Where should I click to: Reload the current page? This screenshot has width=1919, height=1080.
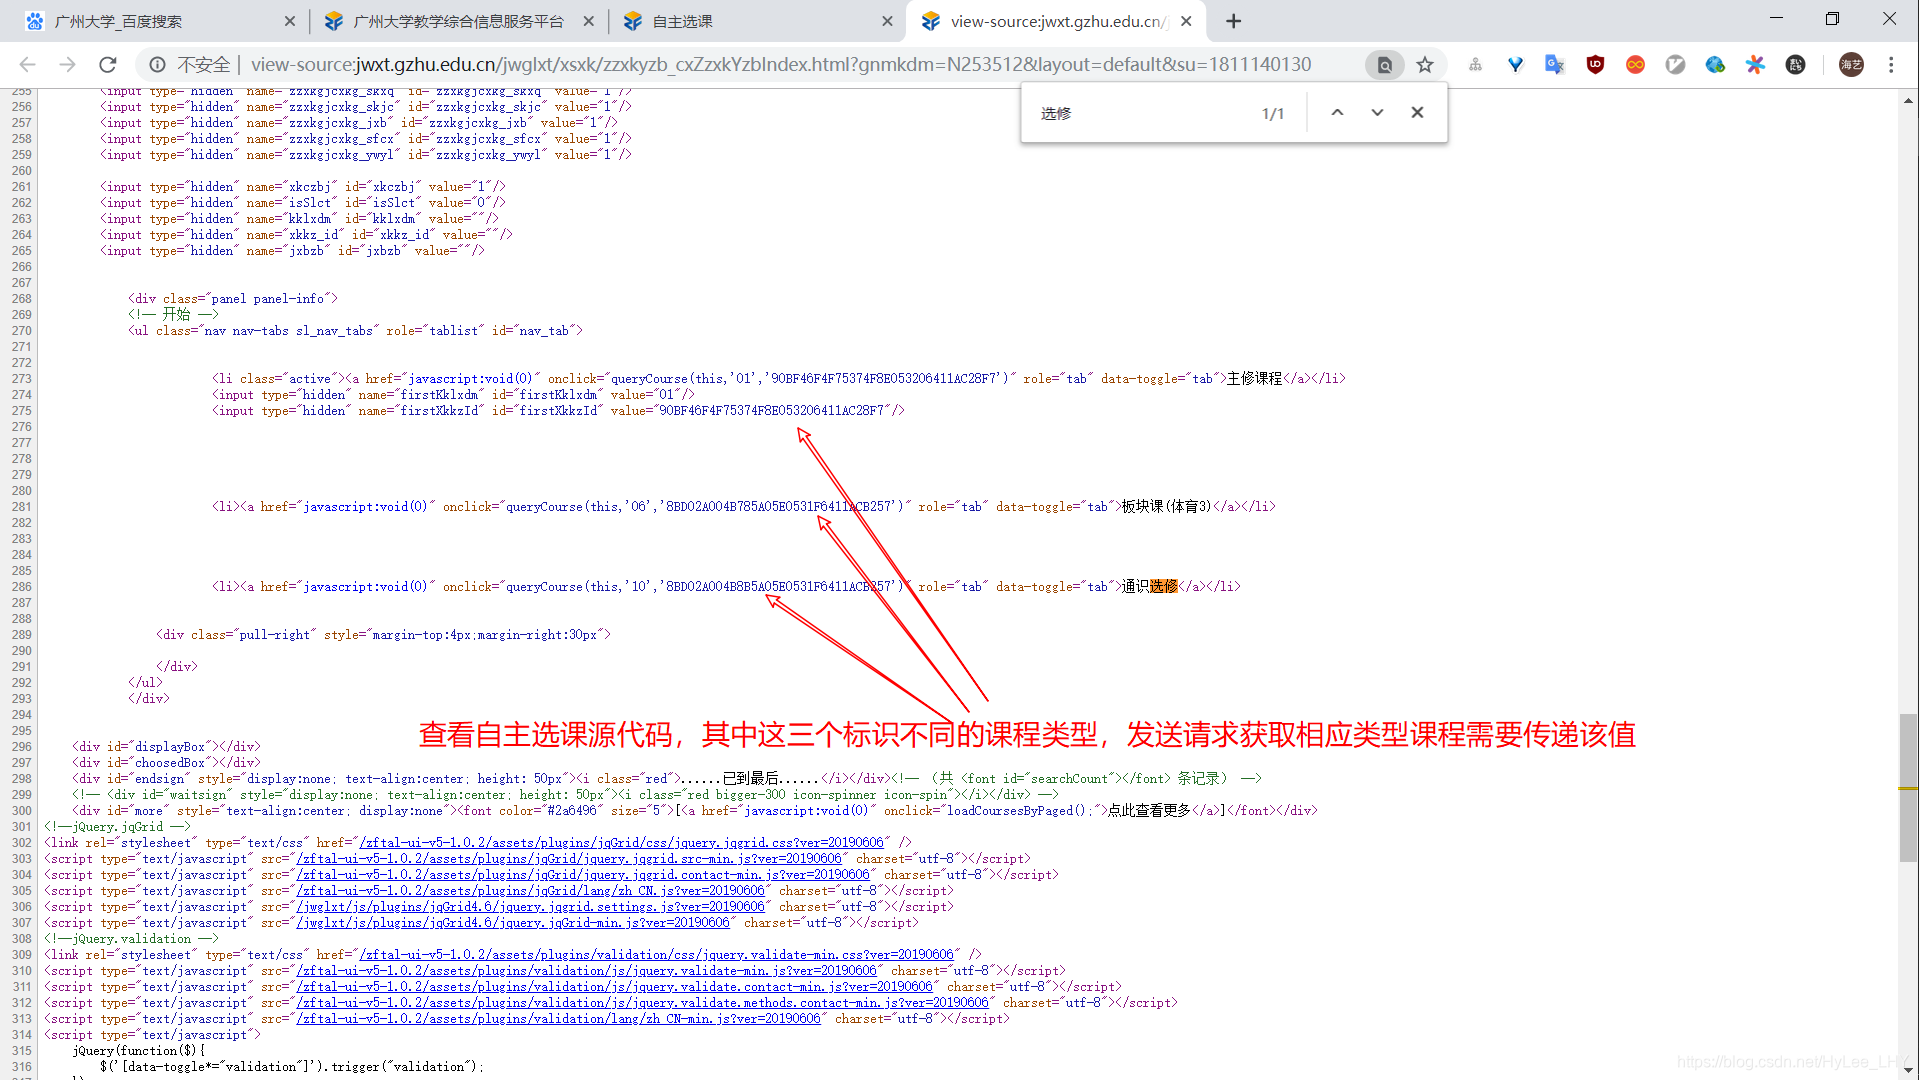tap(107, 65)
